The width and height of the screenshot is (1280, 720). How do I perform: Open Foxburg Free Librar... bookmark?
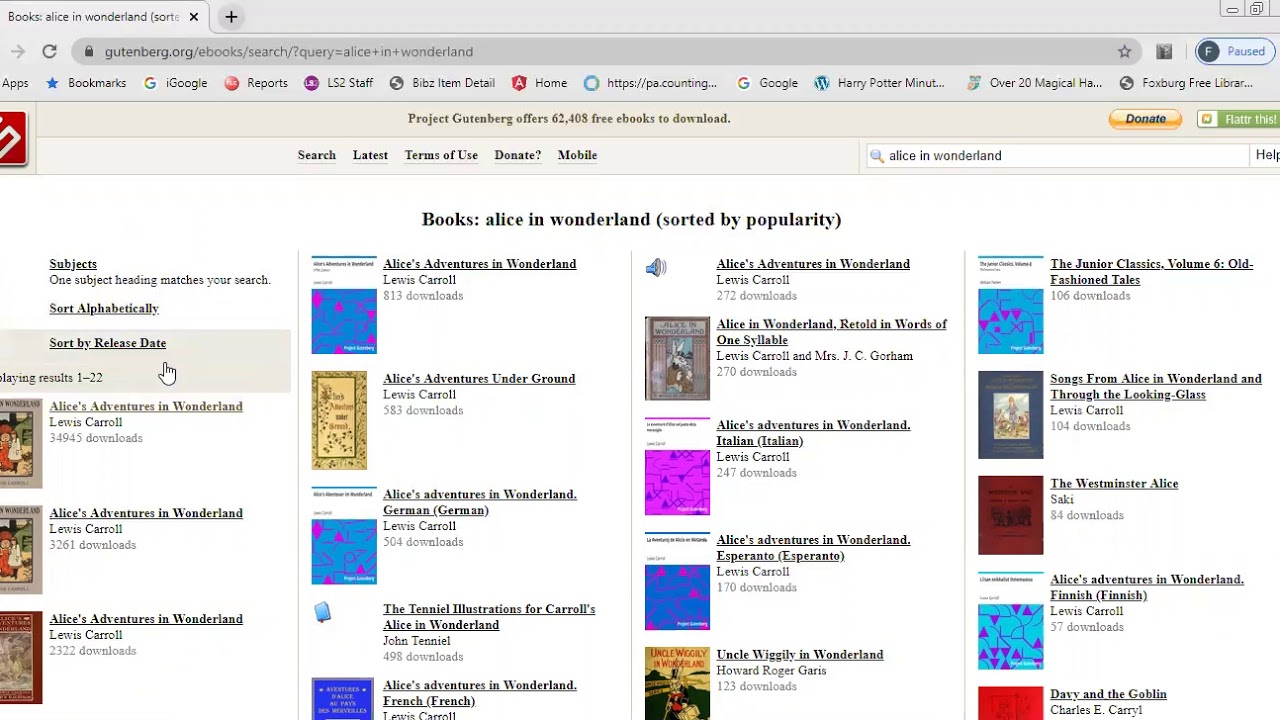pyautogui.click(x=1186, y=83)
